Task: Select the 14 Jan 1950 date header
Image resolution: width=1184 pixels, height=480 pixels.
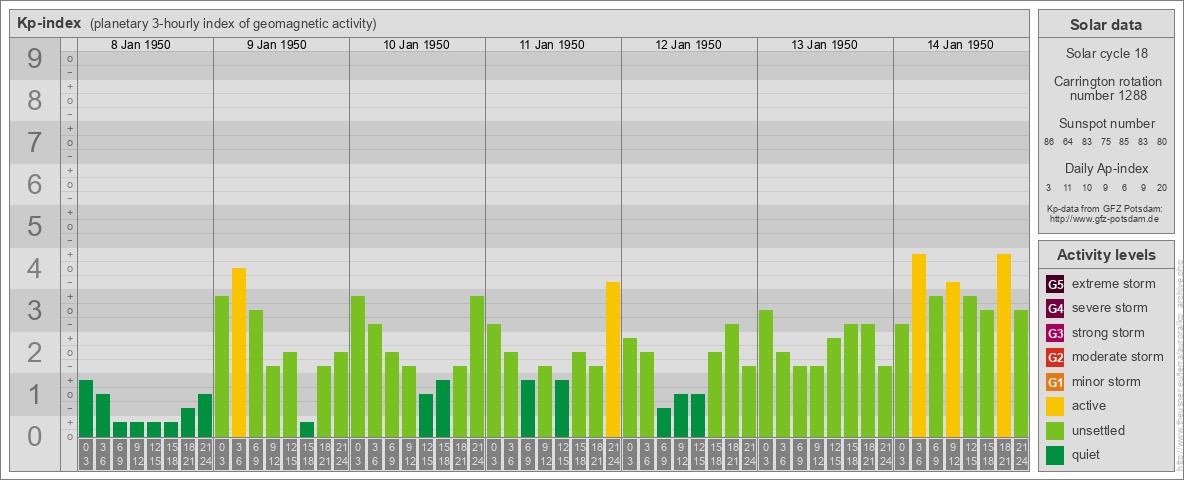Action: 961,45
